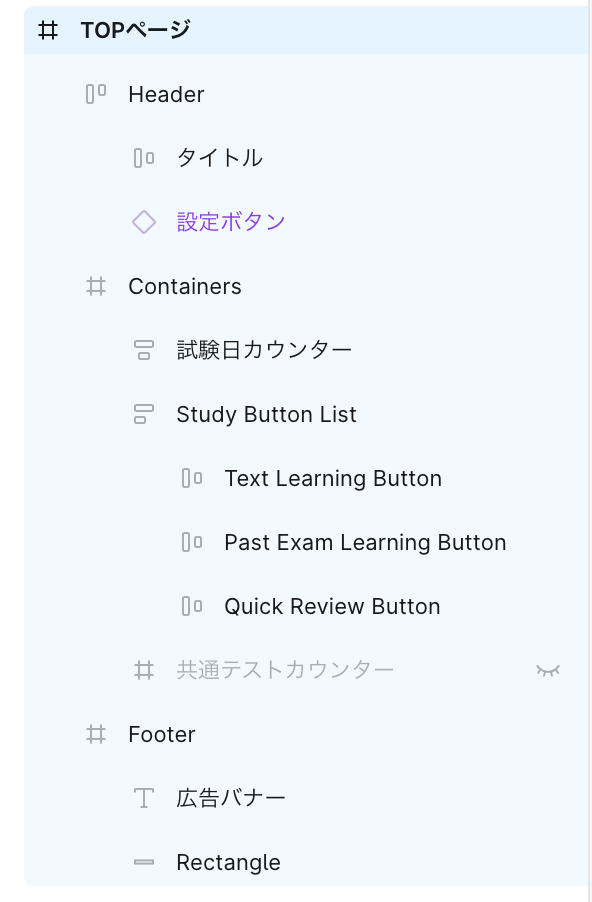This screenshot has width=592, height=902.
Task: Click the frame icon beside TOPページ
Action: 48,30
